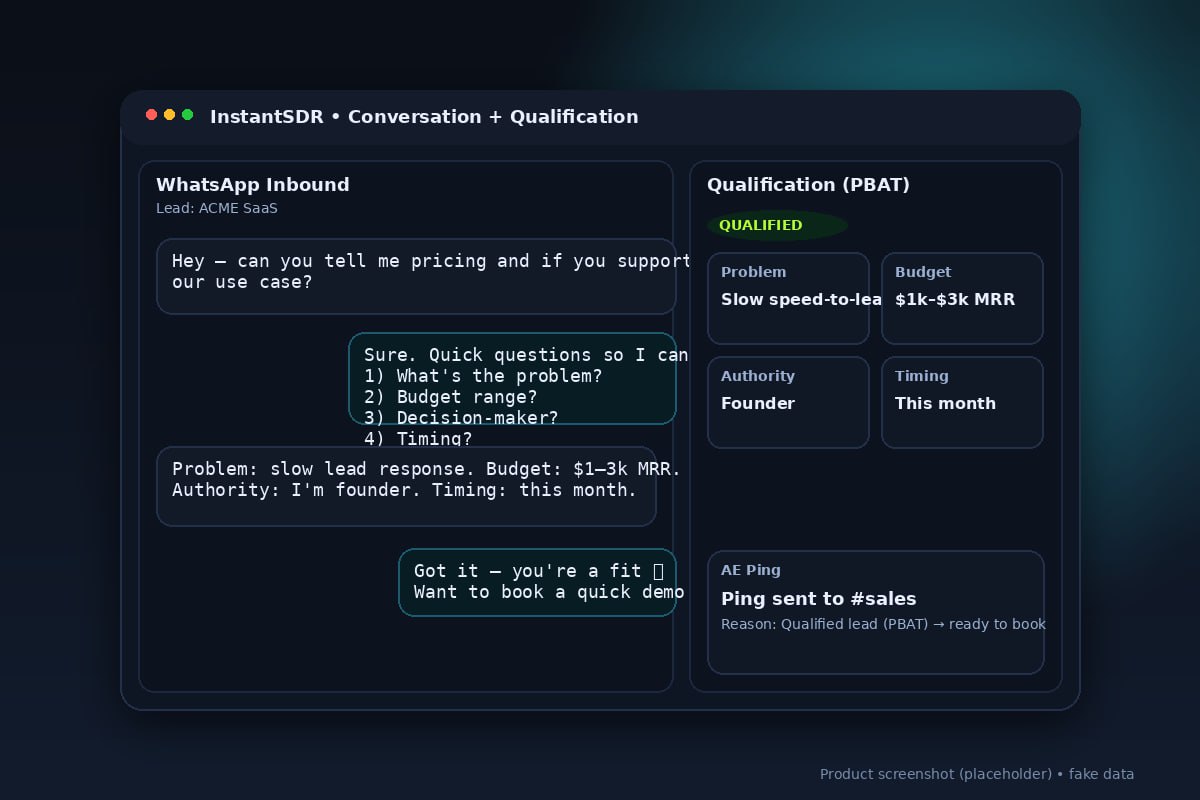Open the Problem qualification card
The height and width of the screenshot is (800, 1200).
click(x=788, y=298)
